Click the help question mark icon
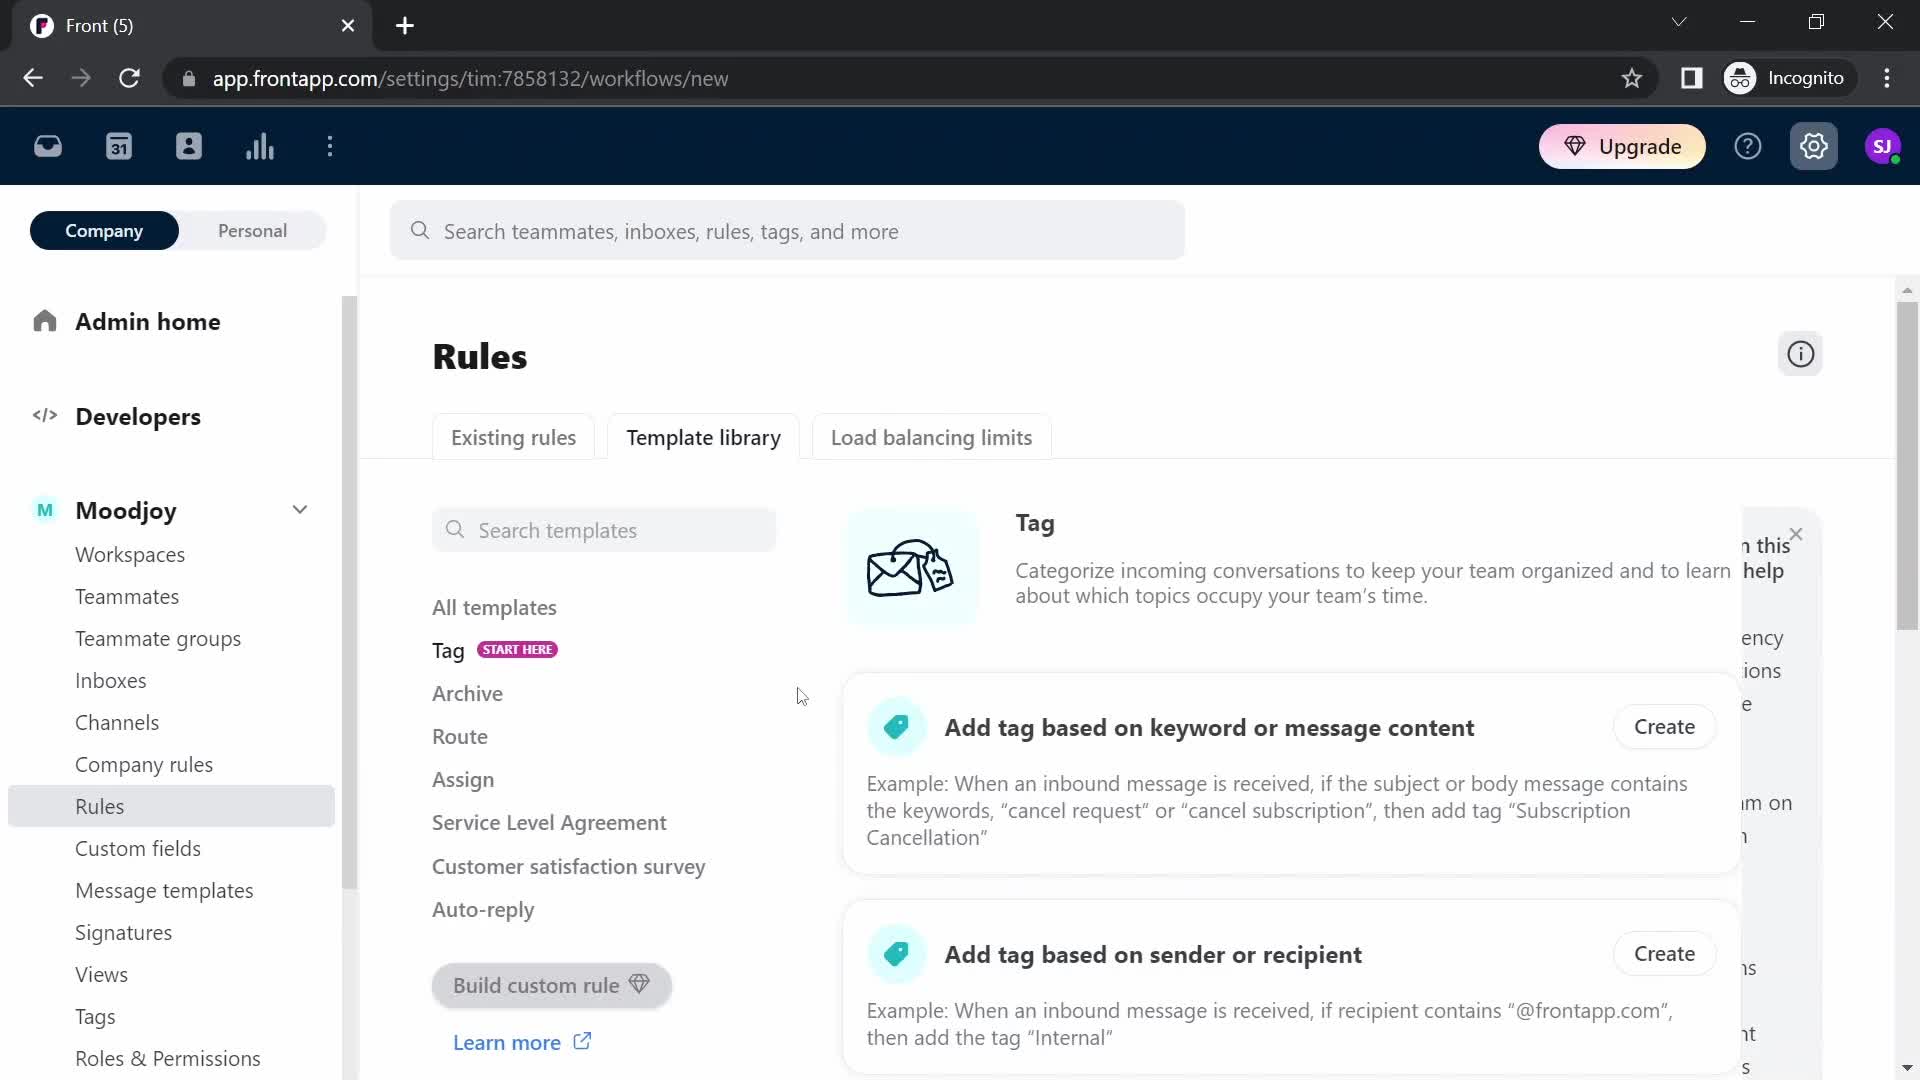This screenshot has width=1920, height=1080. [x=1747, y=145]
